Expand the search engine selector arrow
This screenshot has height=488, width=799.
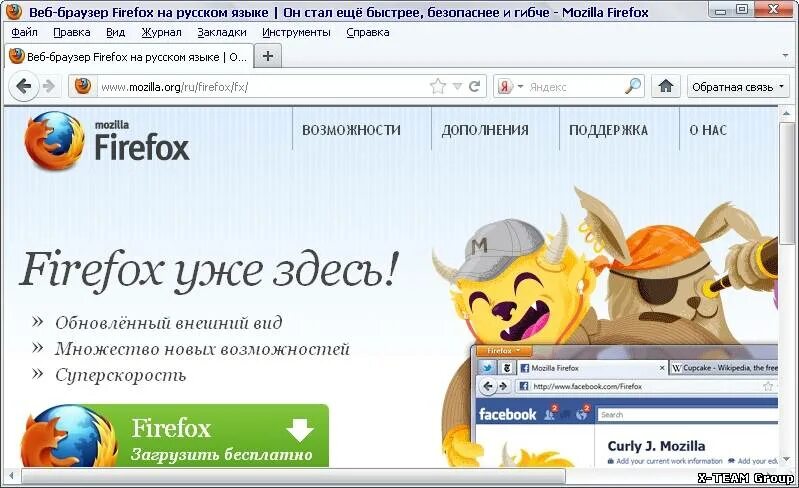coord(520,87)
